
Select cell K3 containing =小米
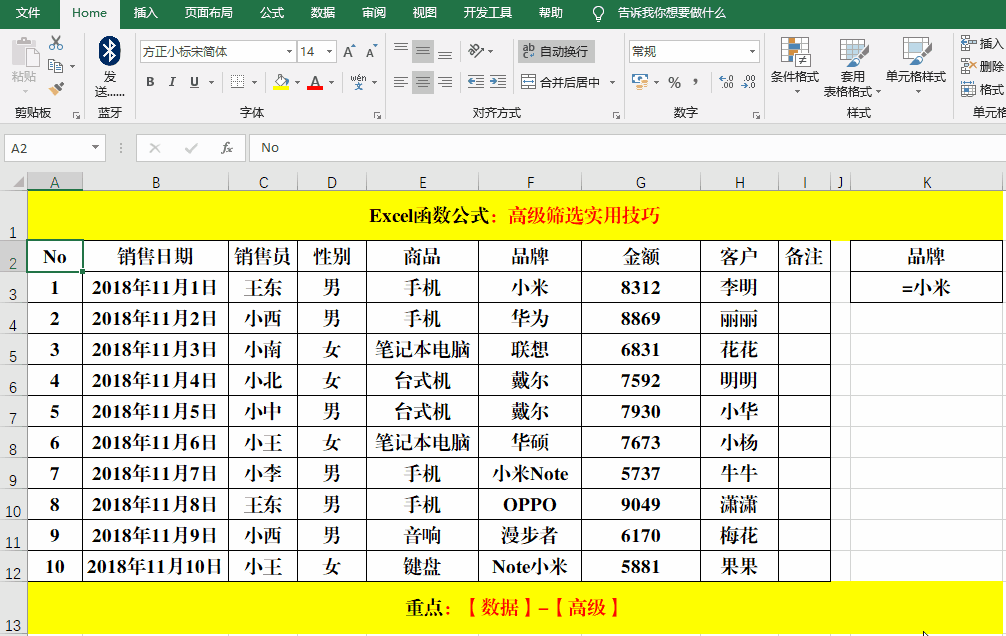[926, 288]
